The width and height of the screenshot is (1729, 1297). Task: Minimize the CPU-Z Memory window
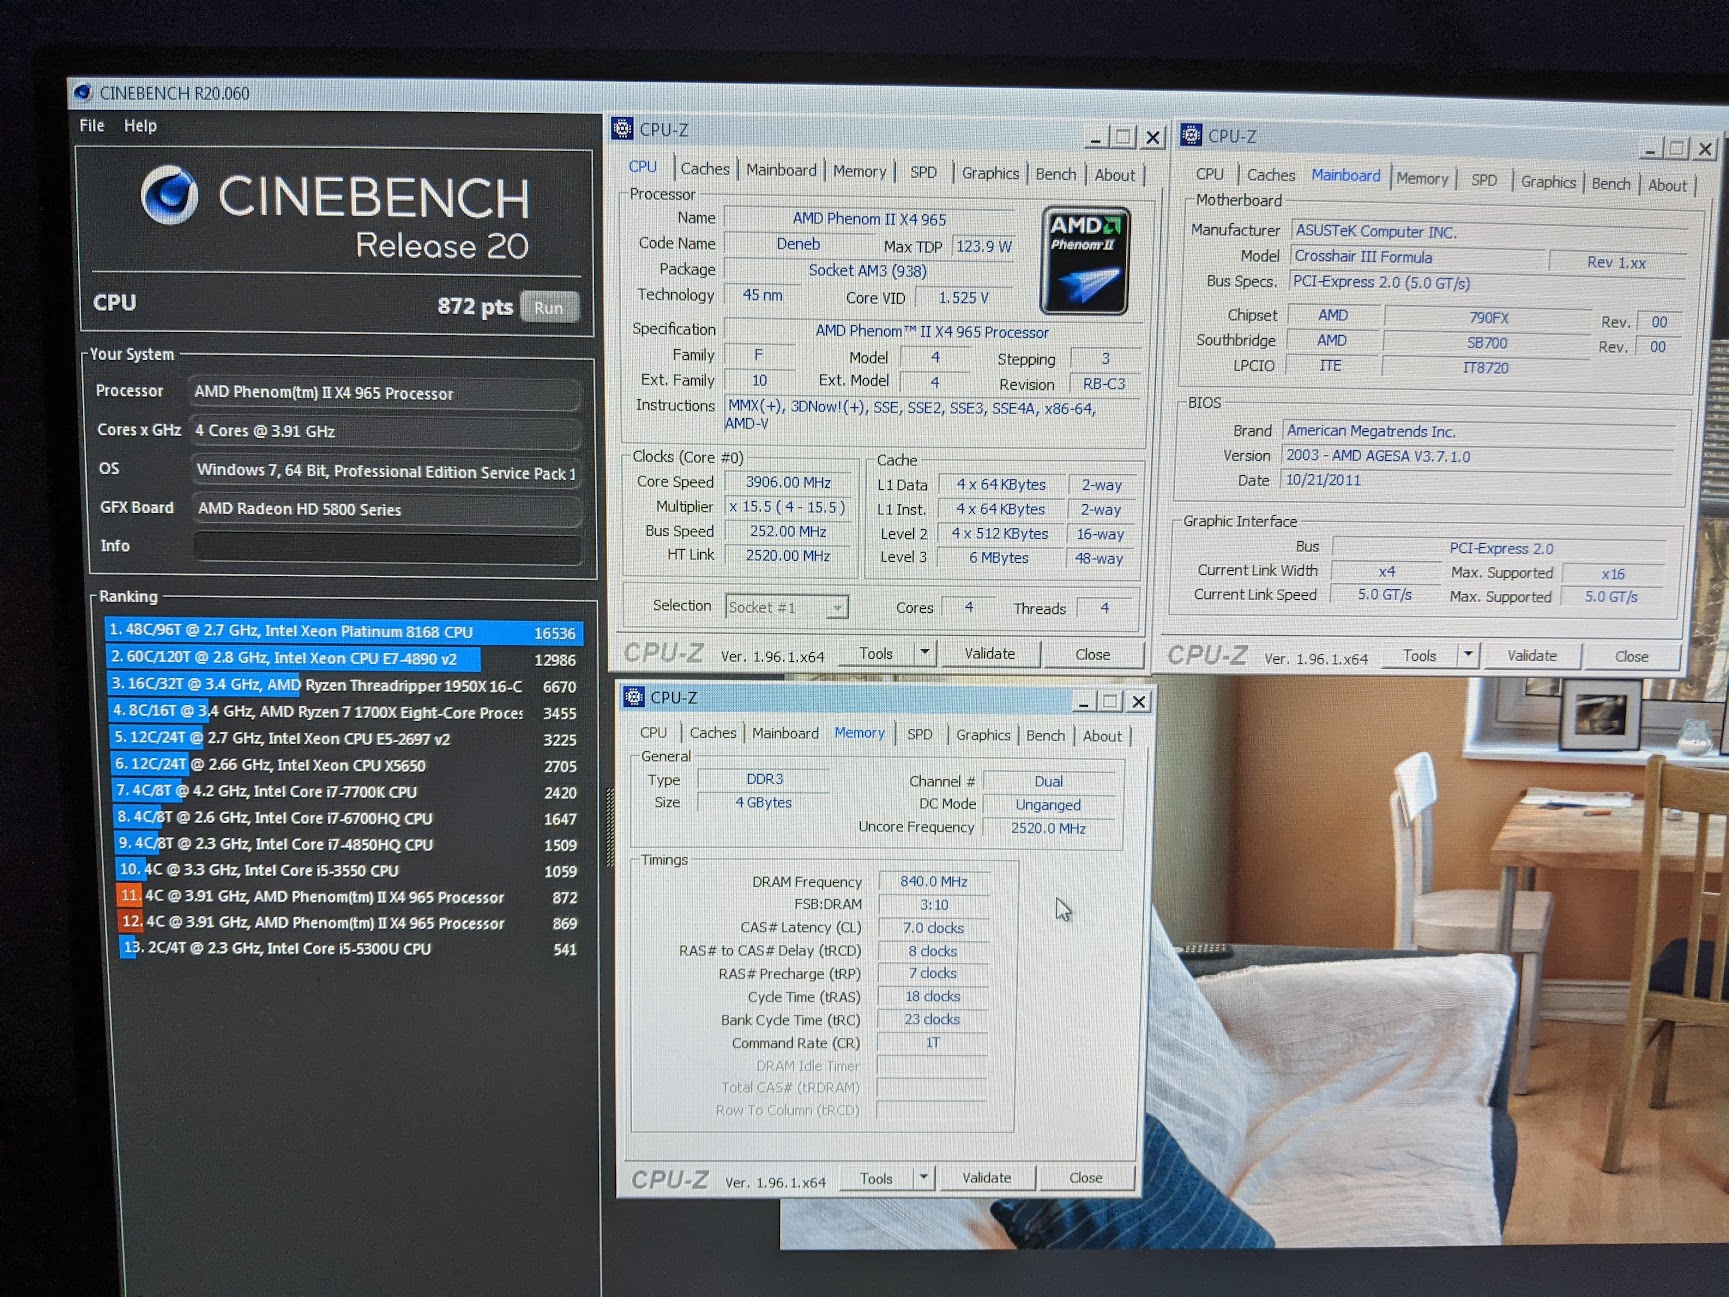click(1083, 702)
